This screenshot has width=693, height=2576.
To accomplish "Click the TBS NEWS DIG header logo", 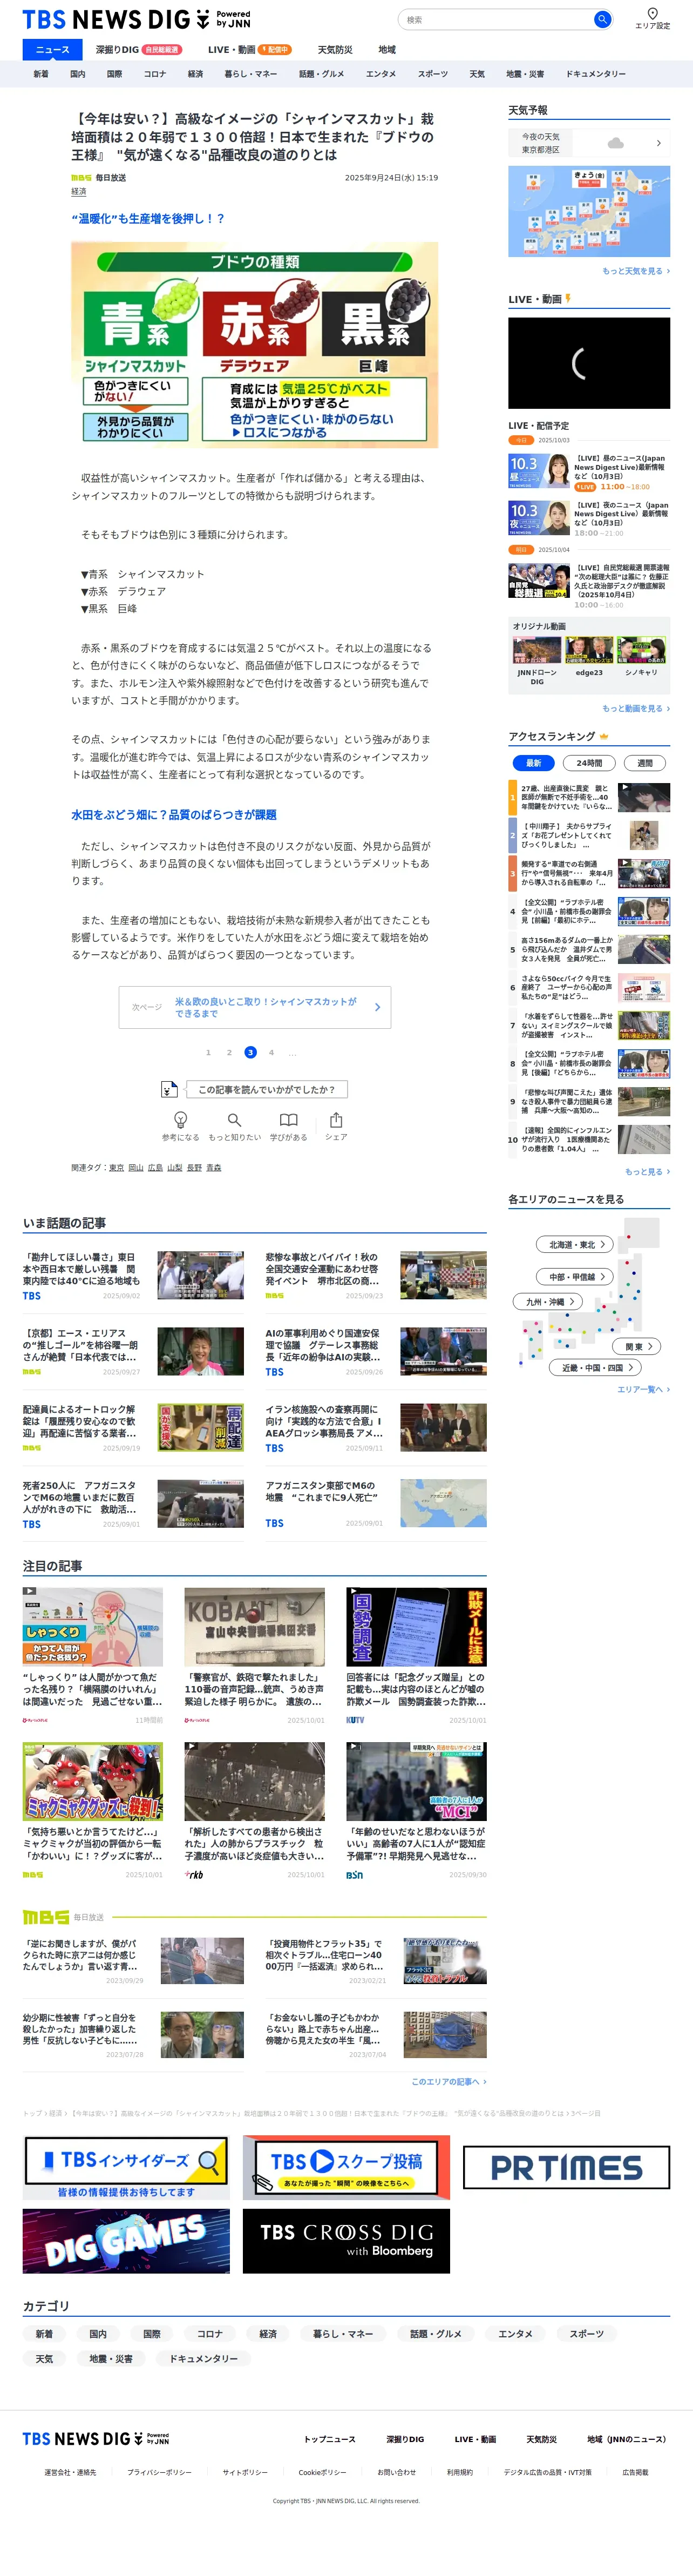I will 136,19.
